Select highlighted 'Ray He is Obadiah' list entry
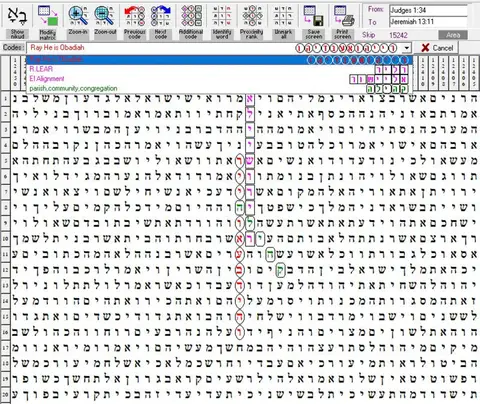Screen dimensions: 480x404 point(219,60)
